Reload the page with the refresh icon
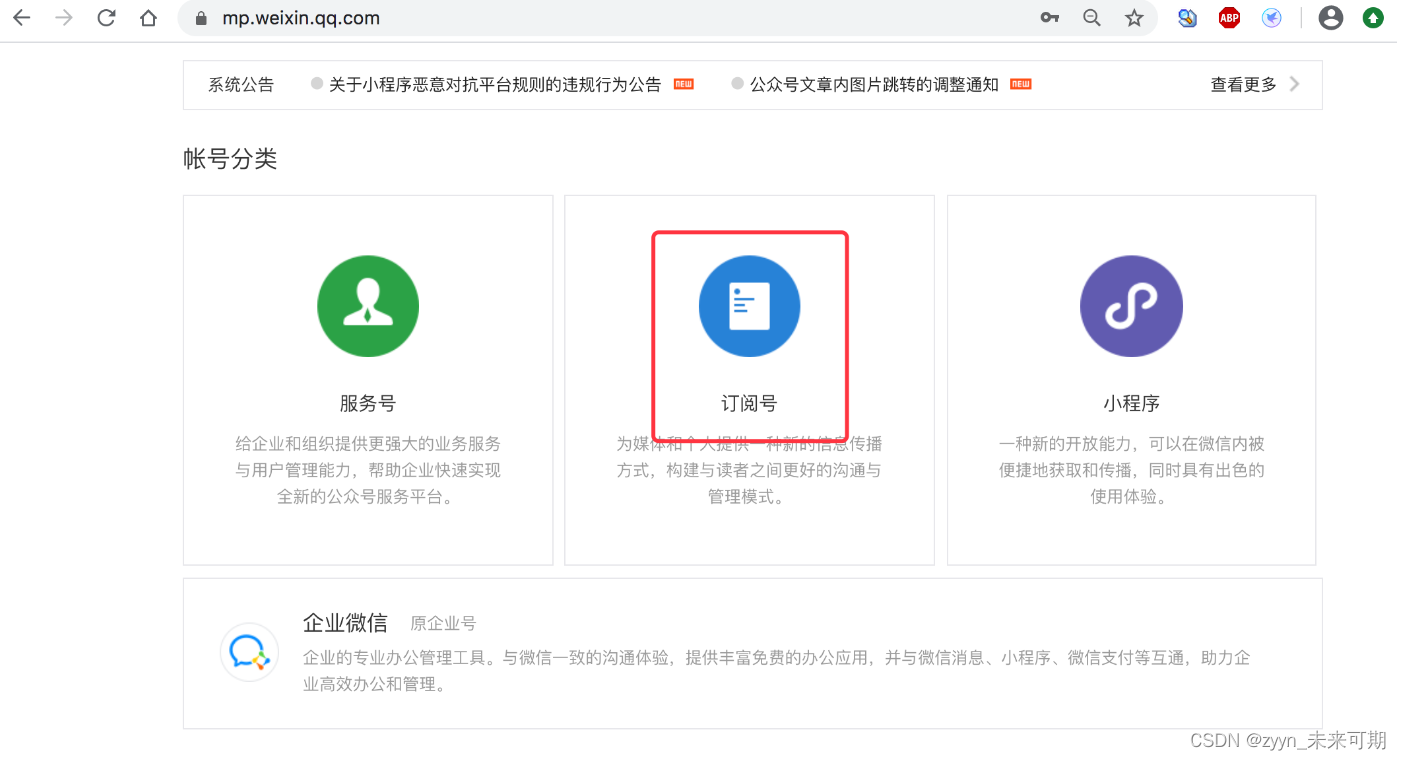 click(x=106, y=18)
